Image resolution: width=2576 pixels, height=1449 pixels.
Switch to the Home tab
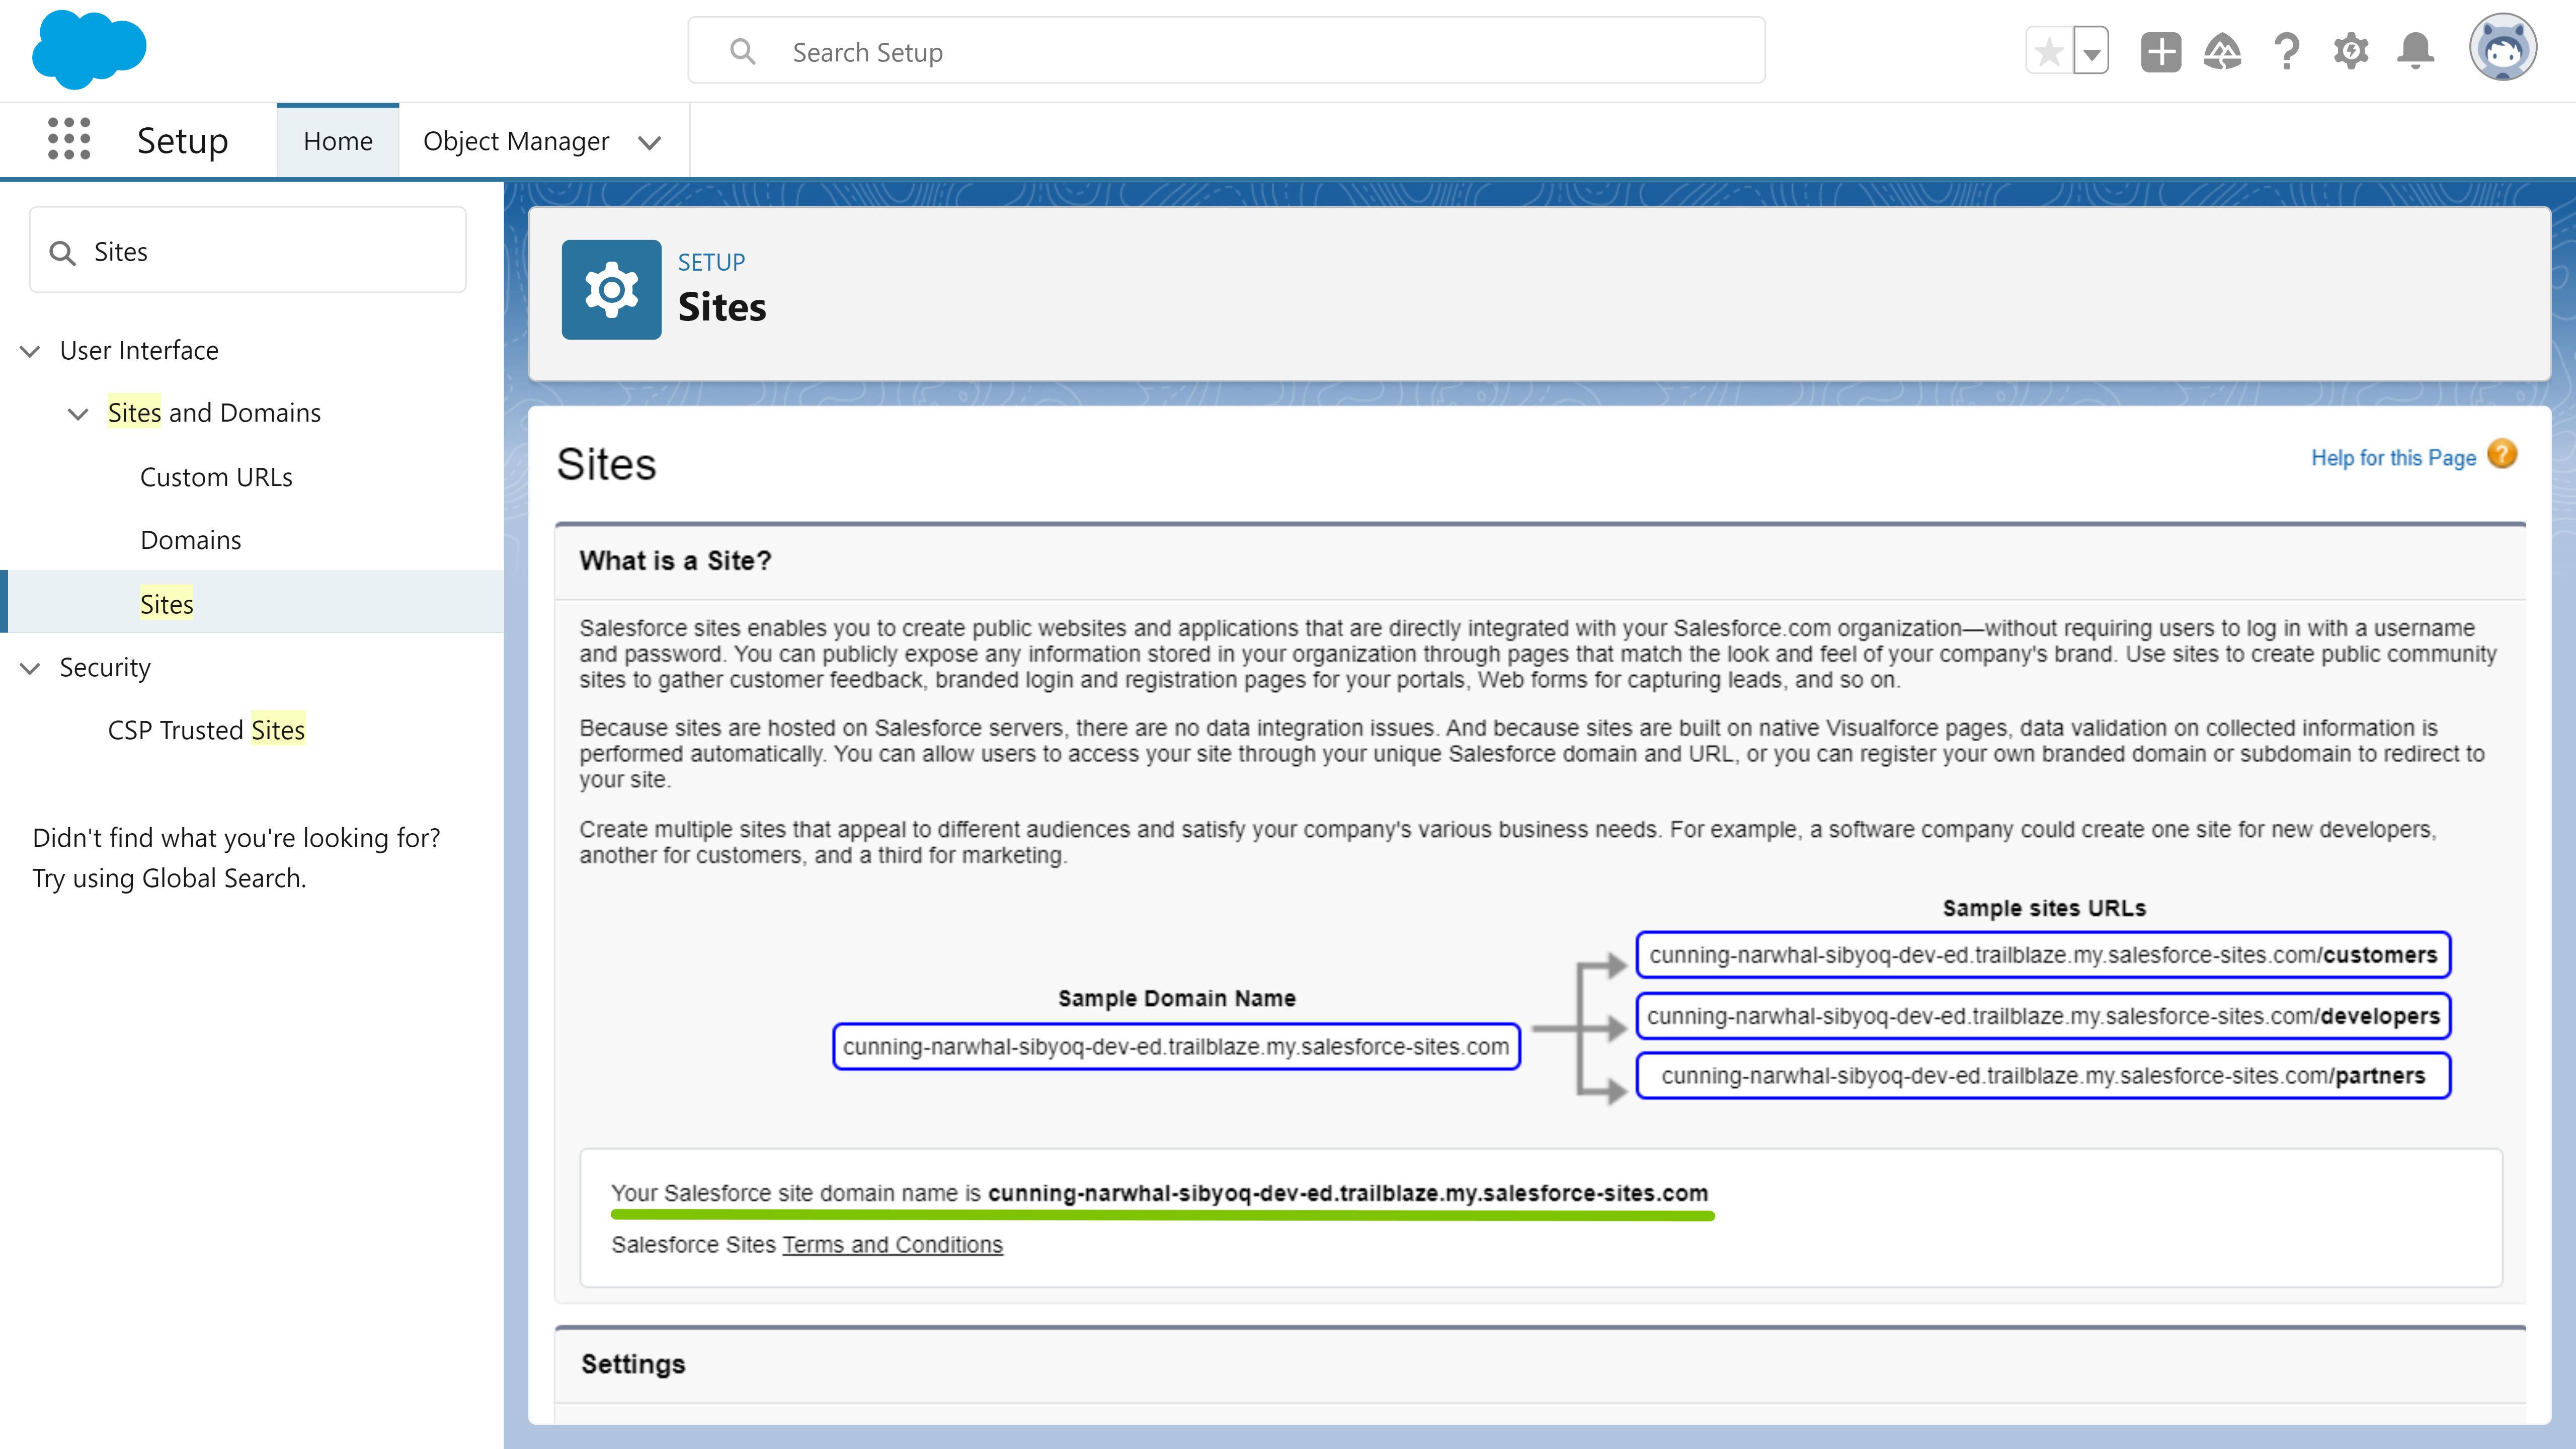click(x=338, y=141)
